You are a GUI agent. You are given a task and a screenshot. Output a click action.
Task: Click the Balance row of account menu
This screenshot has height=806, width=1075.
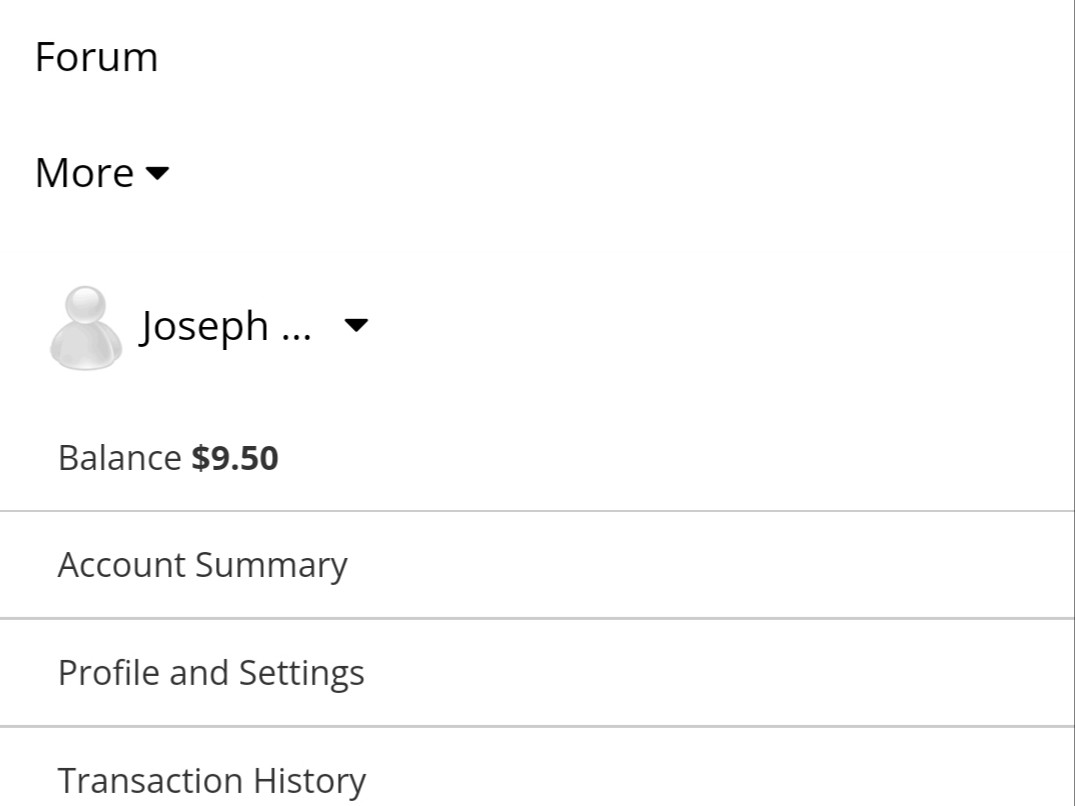click(x=537, y=458)
